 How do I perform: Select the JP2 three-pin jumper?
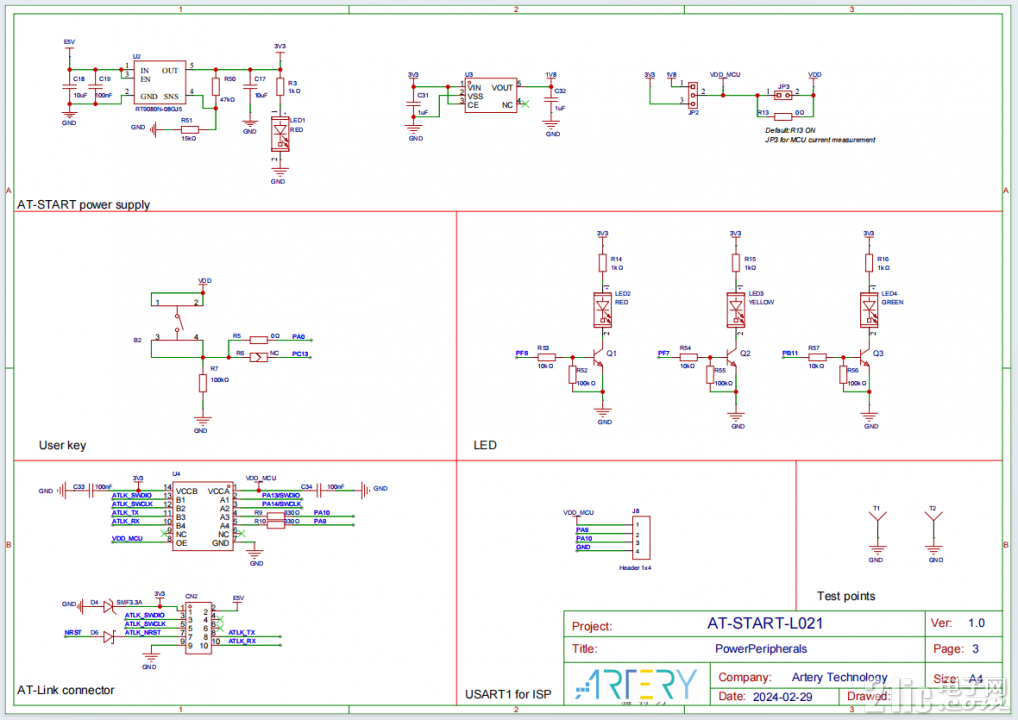coord(693,95)
